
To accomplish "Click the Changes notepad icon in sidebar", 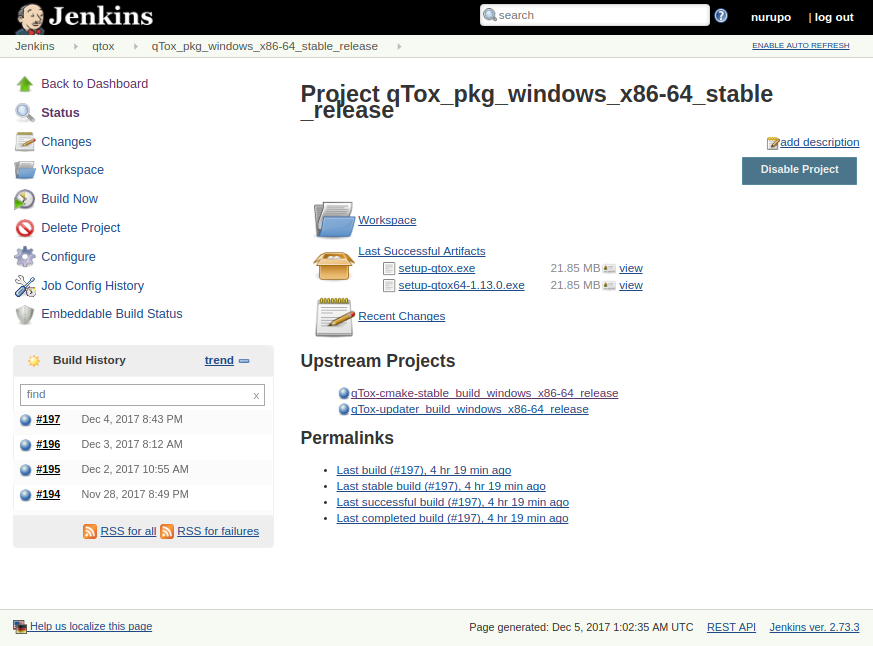I will click(24, 142).
